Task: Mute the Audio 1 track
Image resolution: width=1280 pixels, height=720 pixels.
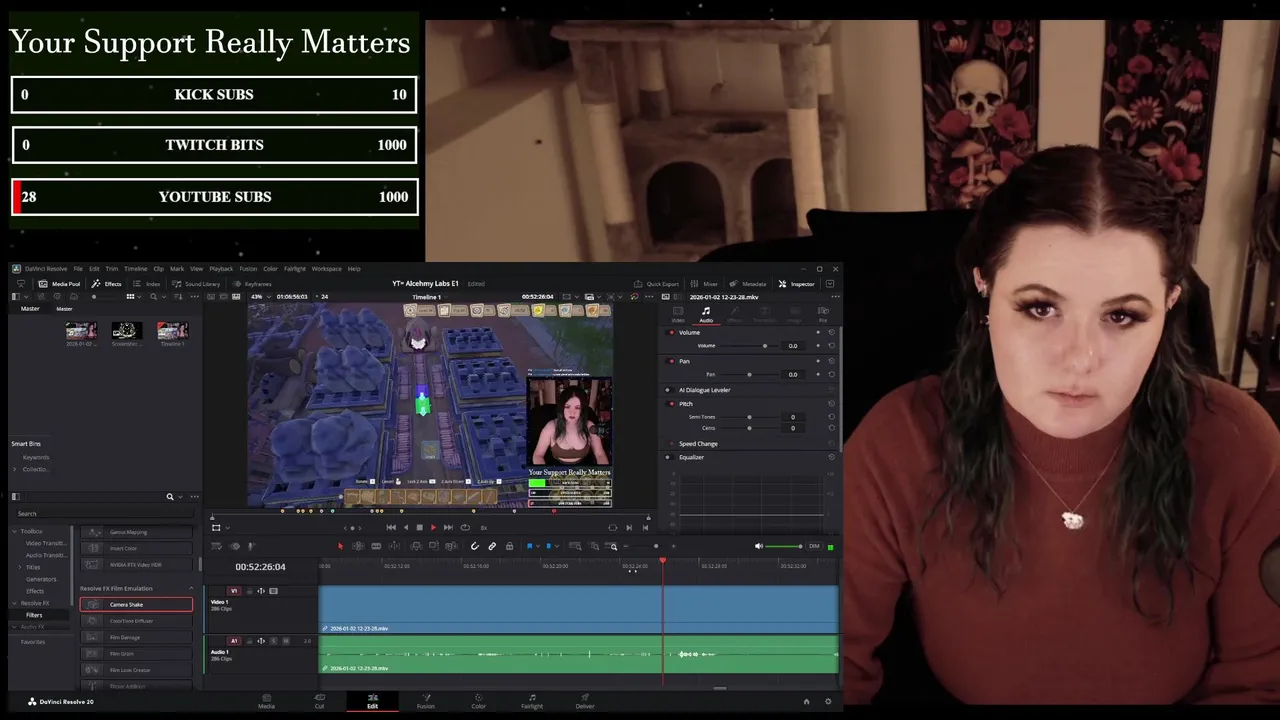Action: 286,641
